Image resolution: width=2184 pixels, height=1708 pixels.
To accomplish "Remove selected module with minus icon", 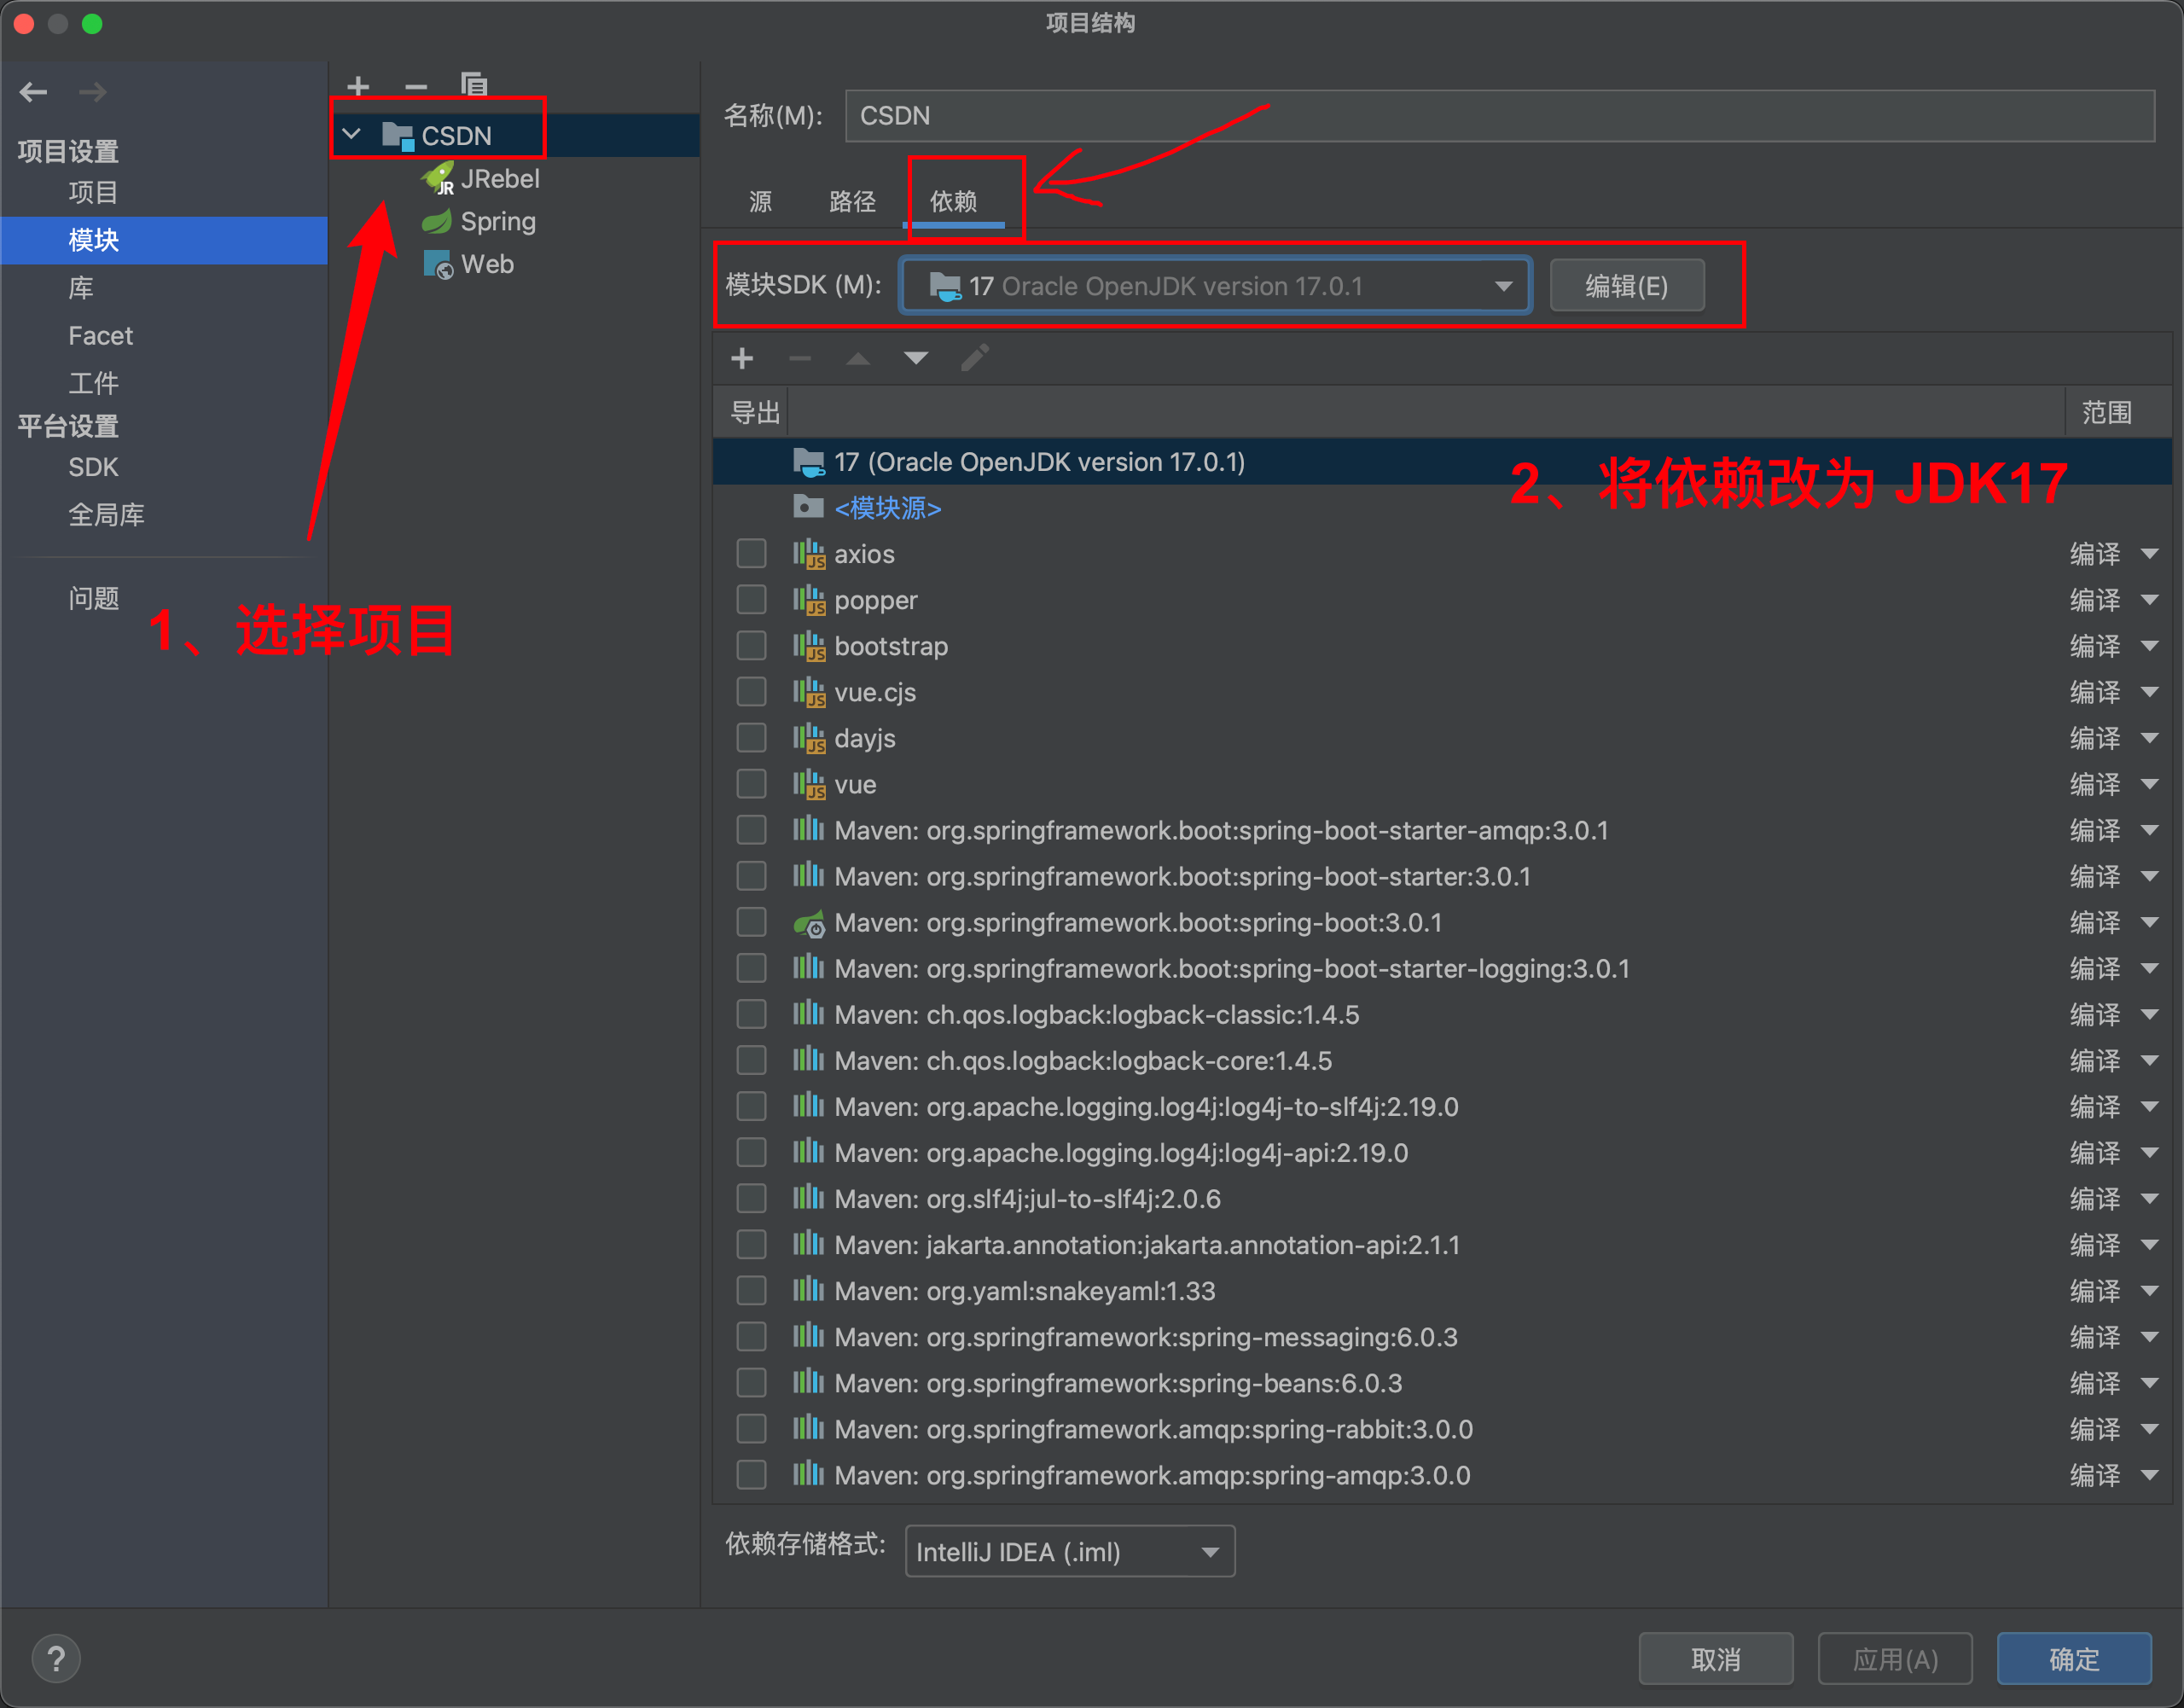I will (x=416, y=86).
